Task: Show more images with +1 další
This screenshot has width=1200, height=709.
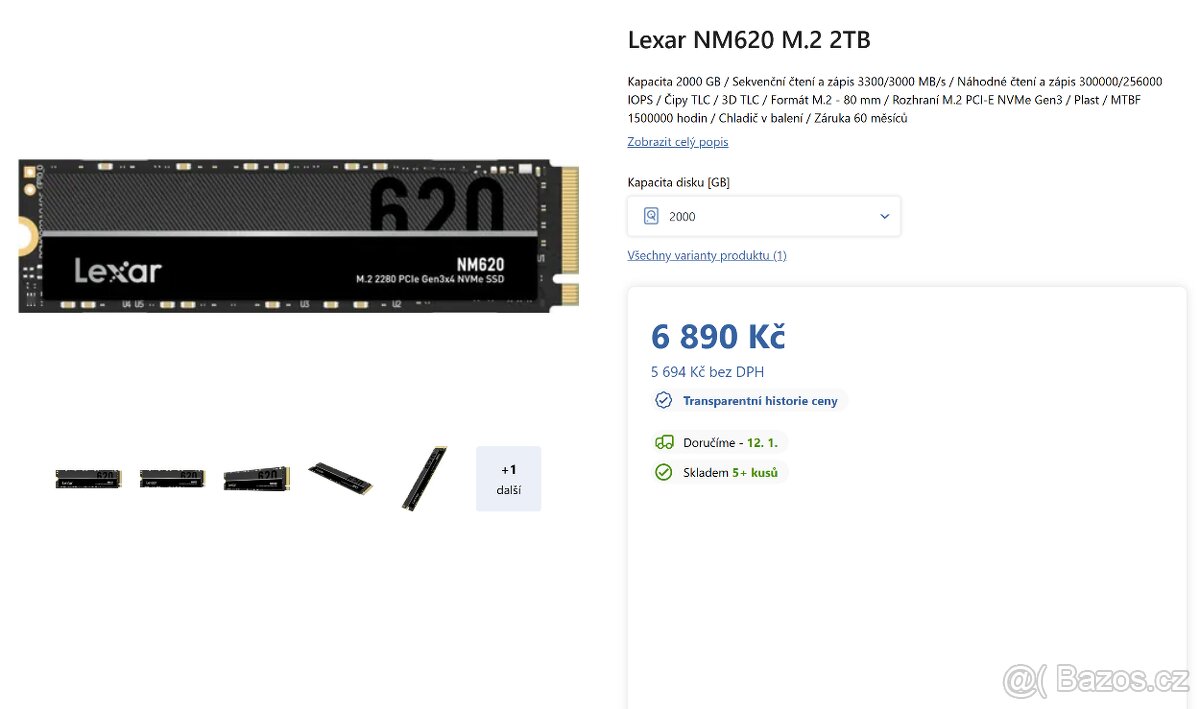Action: coord(508,478)
